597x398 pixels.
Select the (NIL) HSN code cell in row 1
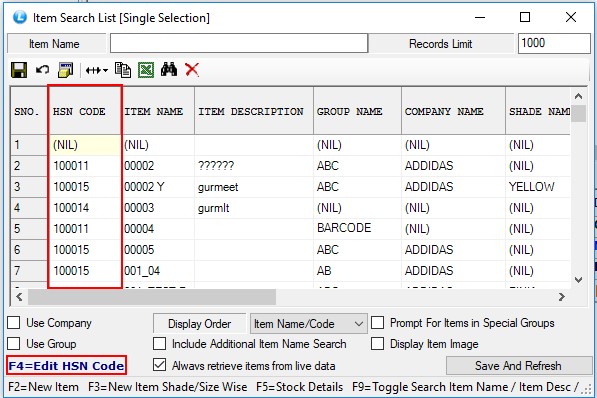tap(85, 145)
